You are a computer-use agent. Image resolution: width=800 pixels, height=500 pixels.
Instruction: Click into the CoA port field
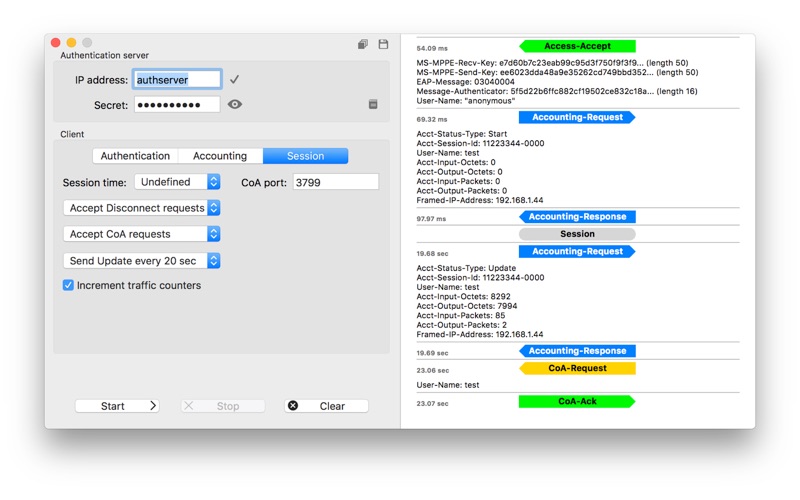point(335,182)
